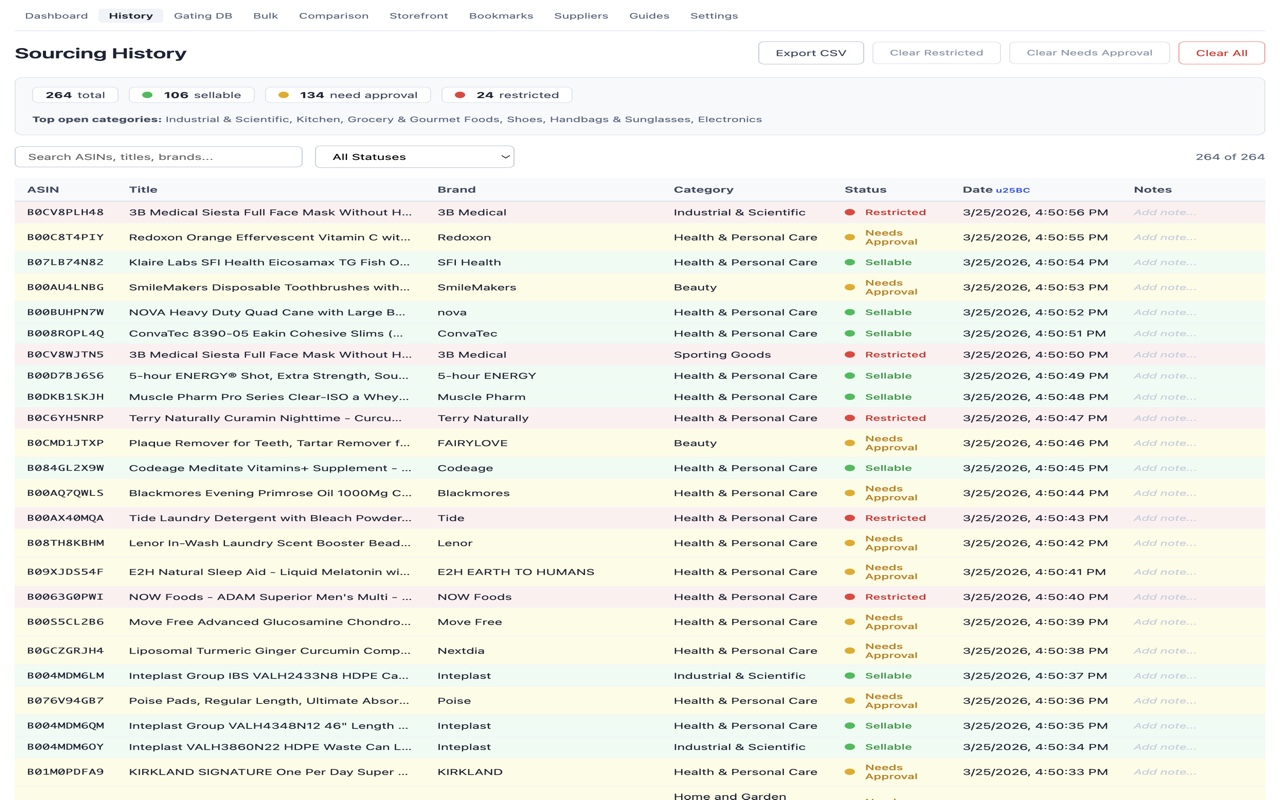Add a note to the Poise row
The height and width of the screenshot is (800, 1280).
[x=1165, y=701]
